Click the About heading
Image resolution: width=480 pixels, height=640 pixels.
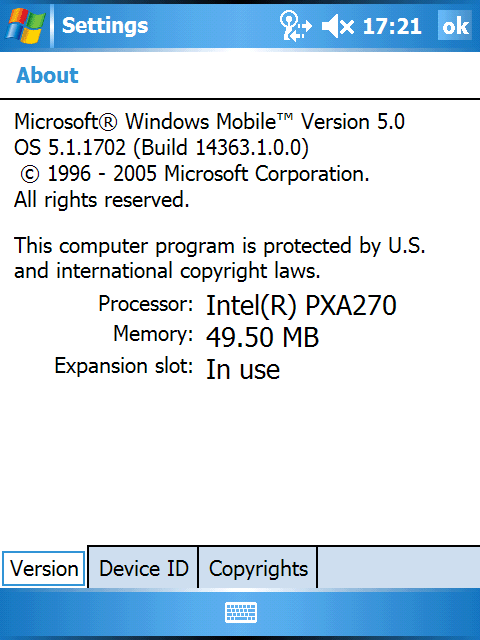47,75
